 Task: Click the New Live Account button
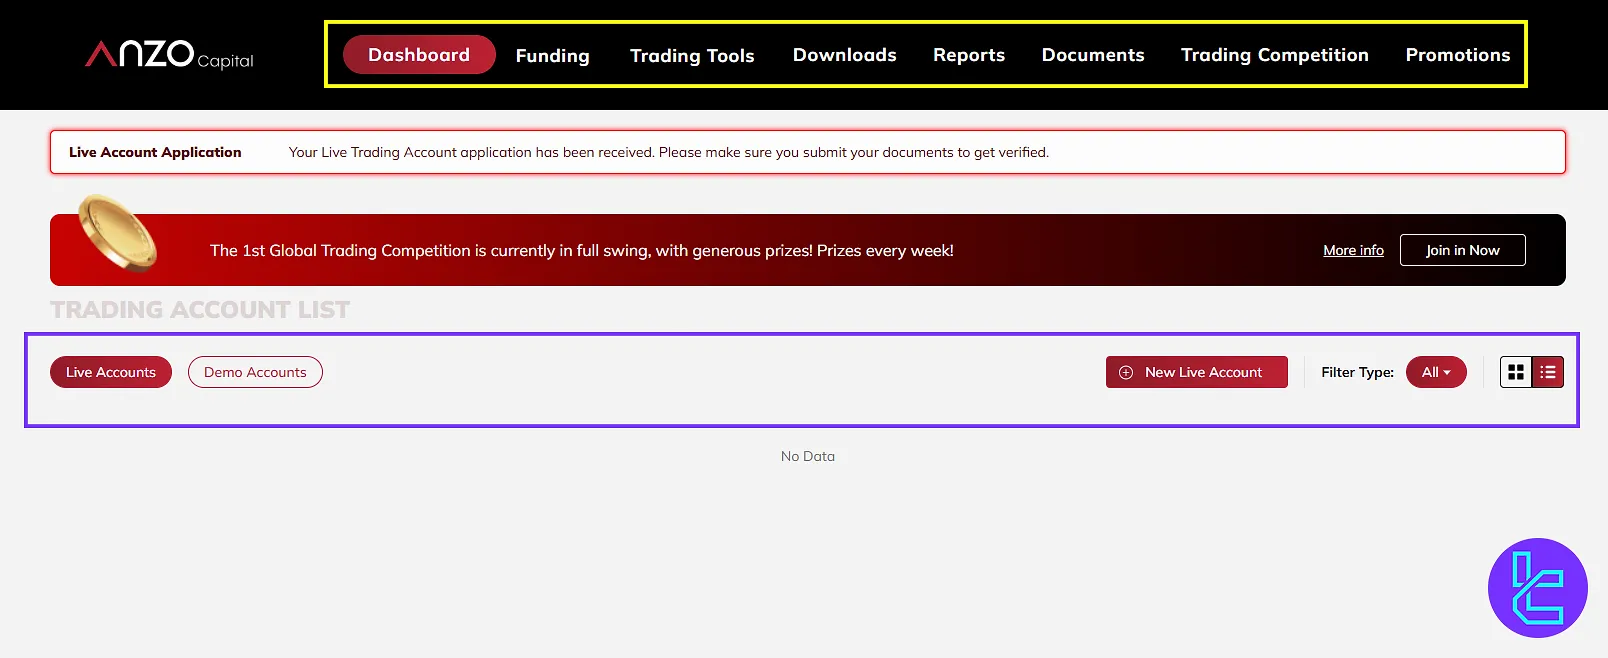click(x=1196, y=372)
